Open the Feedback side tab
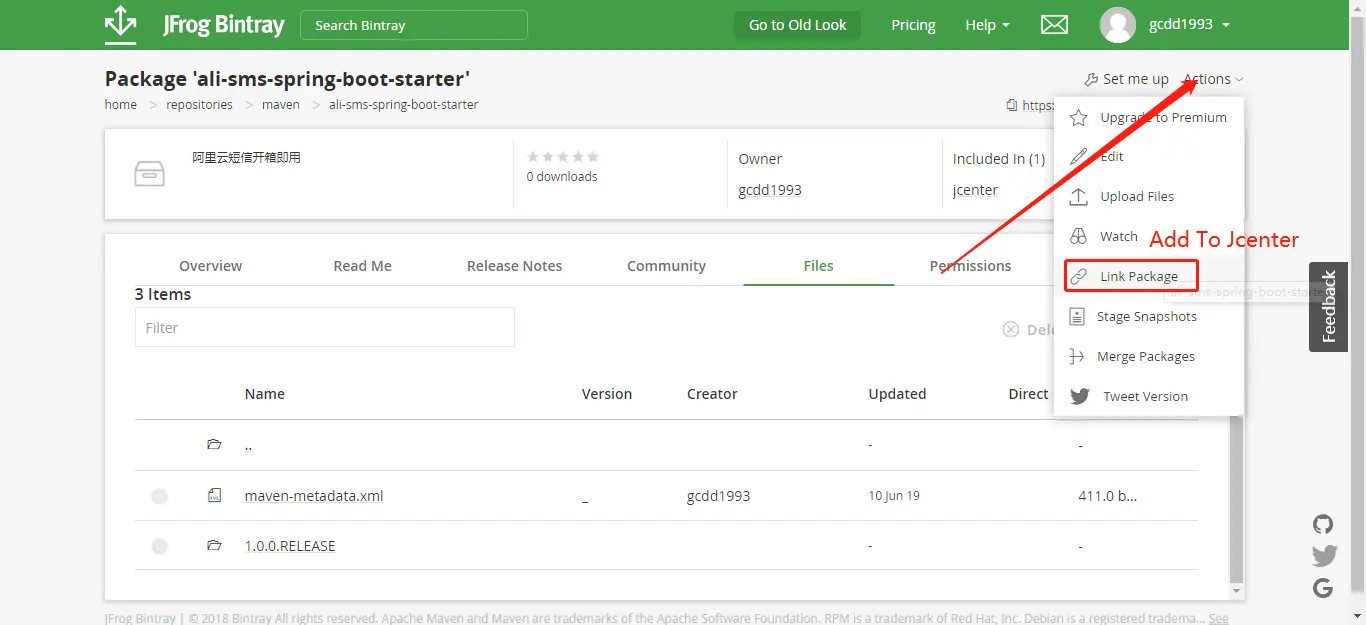 [1328, 307]
